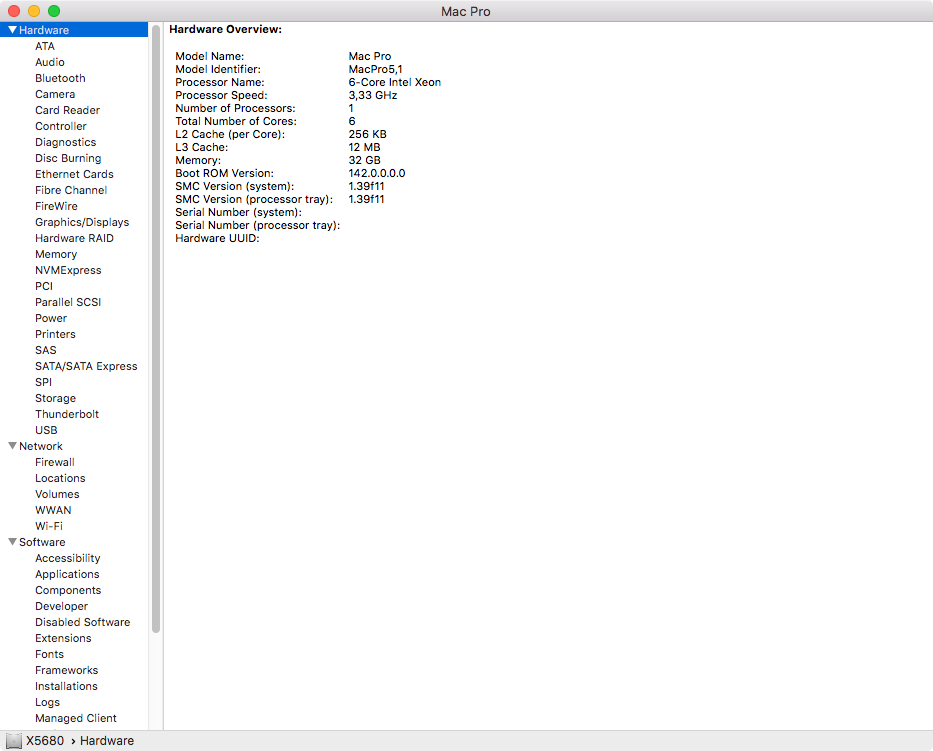Select Disc Burning entry
Image resolution: width=933 pixels, height=751 pixels.
(68, 158)
